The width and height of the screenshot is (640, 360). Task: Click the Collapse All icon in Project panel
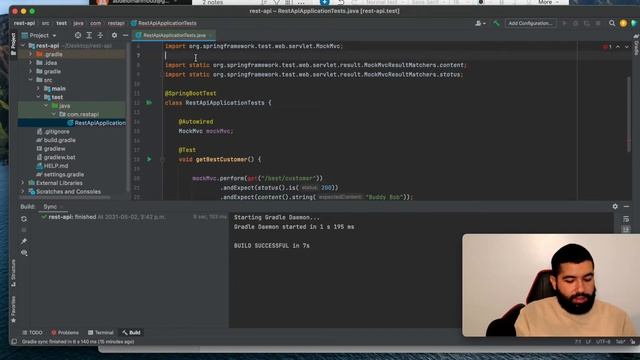100,36
